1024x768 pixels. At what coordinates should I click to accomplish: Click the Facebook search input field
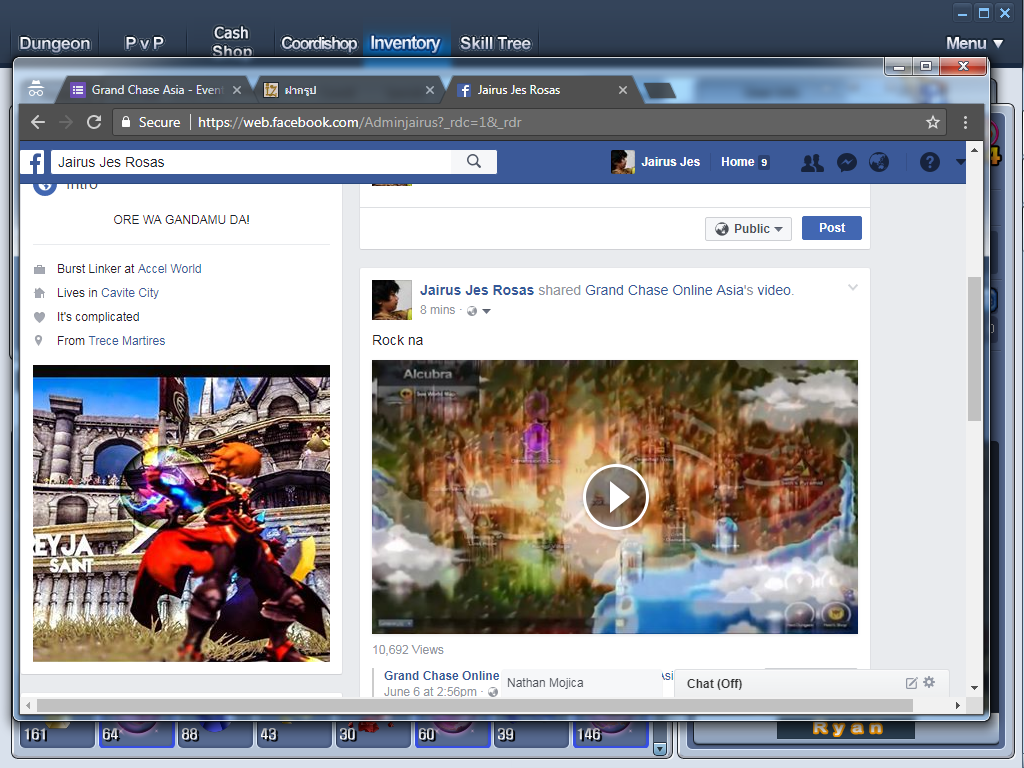click(x=251, y=162)
